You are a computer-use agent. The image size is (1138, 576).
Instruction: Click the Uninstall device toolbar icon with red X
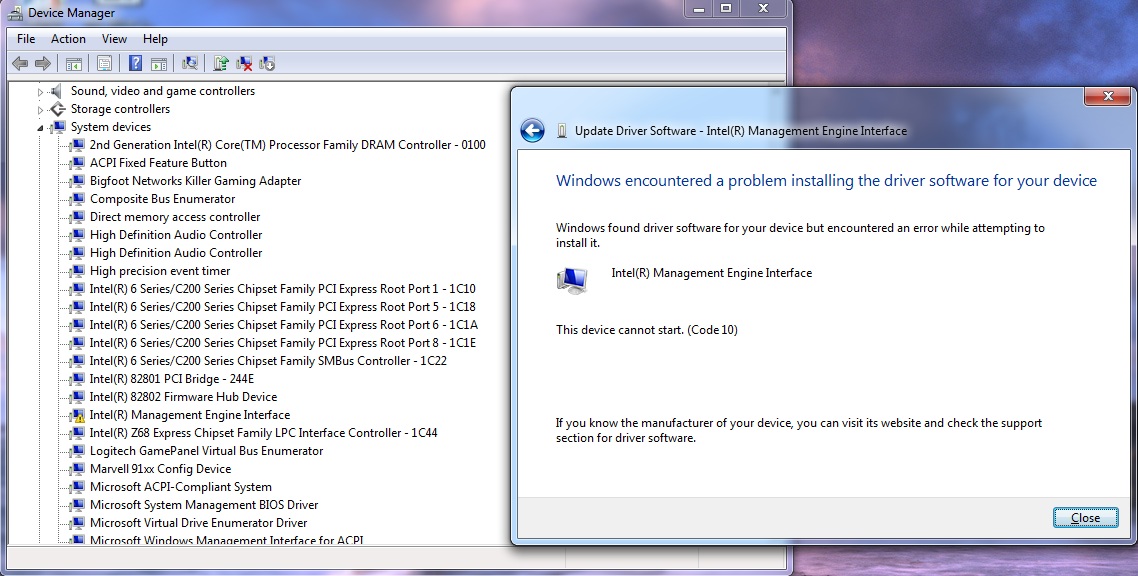point(245,64)
